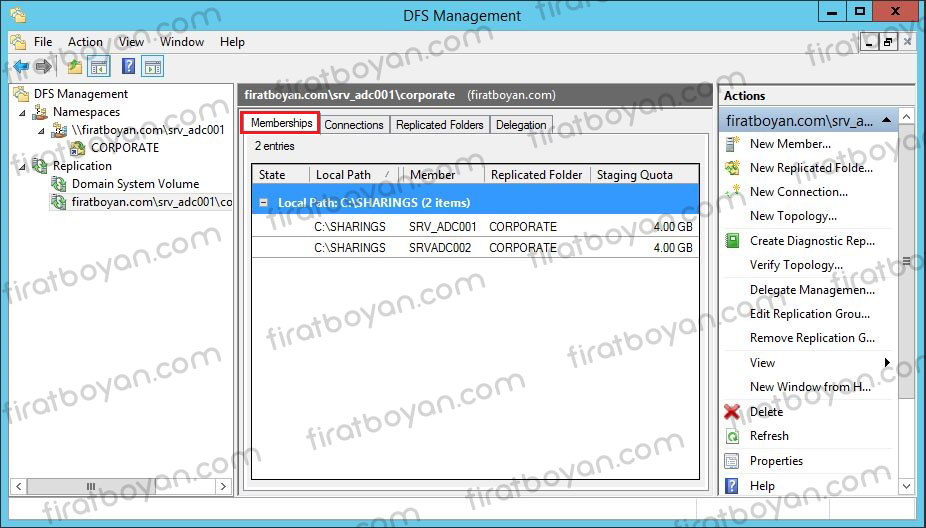Image resolution: width=926 pixels, height=528 pixels.
Task: Select Domain System Volume in tree
Action: tap(135, 184)
